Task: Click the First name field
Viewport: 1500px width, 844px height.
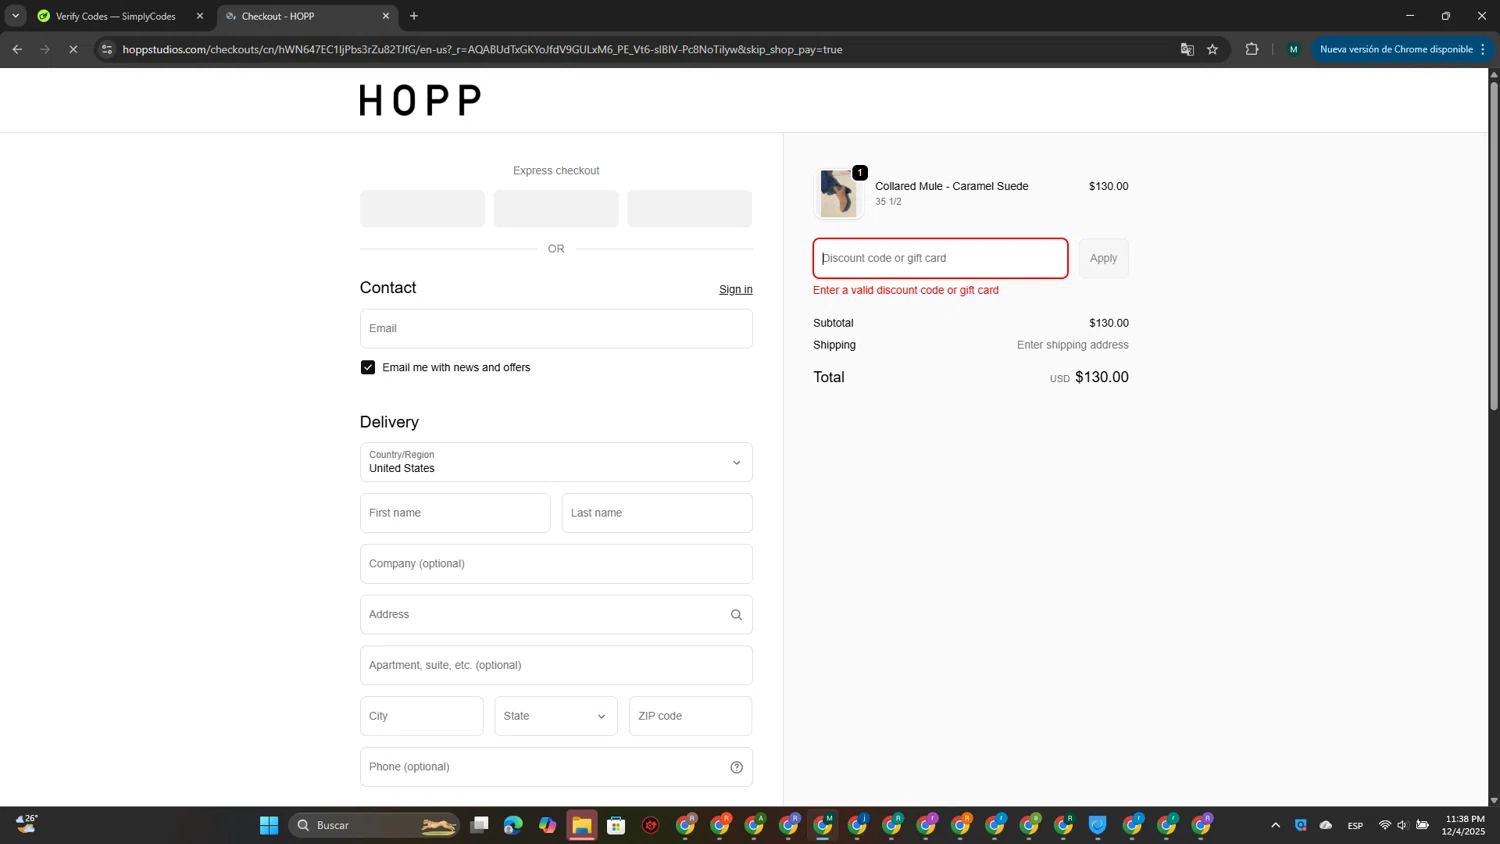Action: (x=455, y=513)
